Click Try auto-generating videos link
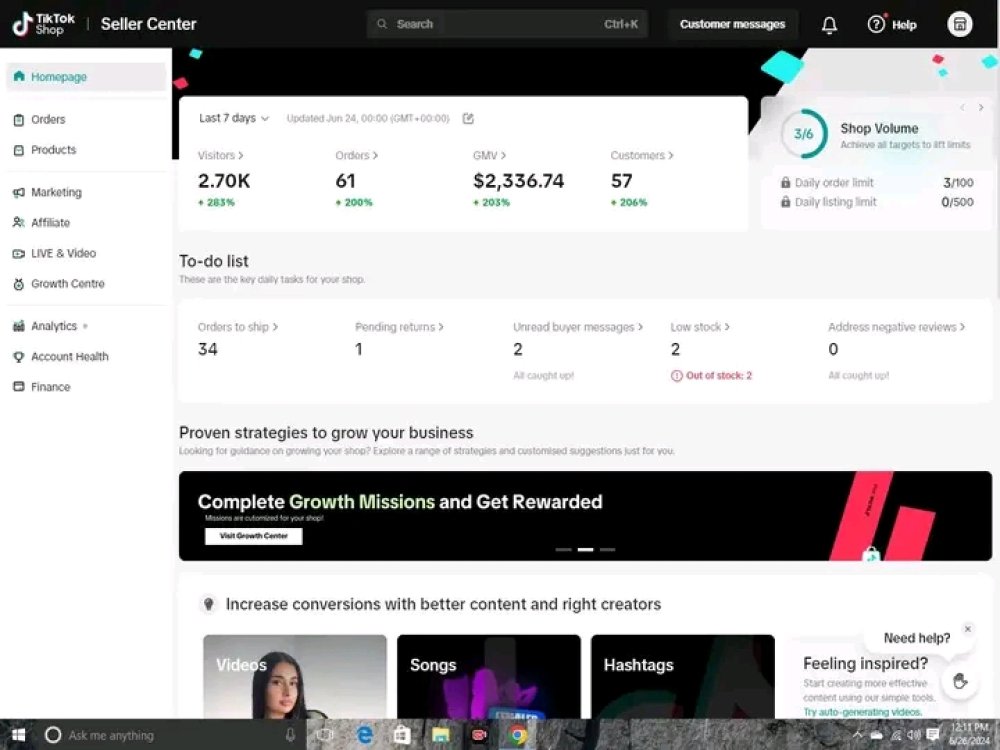Viewport: 1000px width, 750px height. pos(862,712)
